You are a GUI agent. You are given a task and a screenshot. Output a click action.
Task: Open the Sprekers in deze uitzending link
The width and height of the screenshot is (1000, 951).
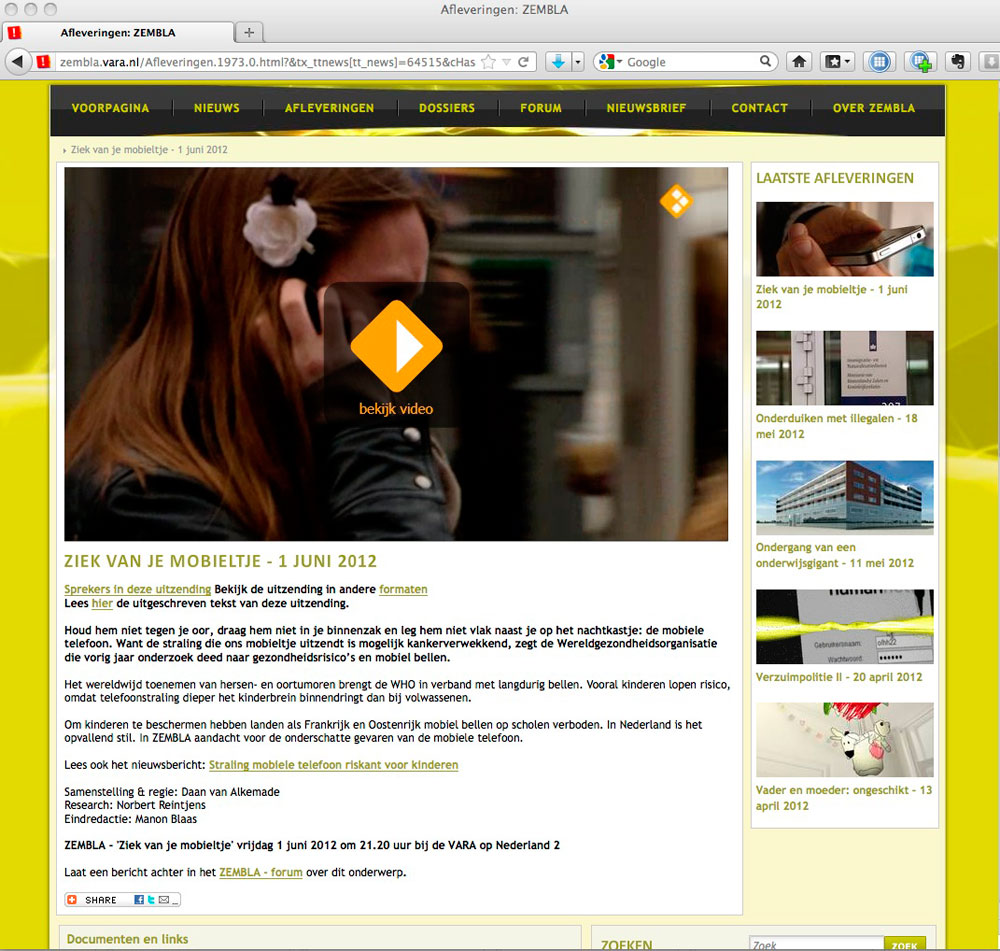coord(138,589)
